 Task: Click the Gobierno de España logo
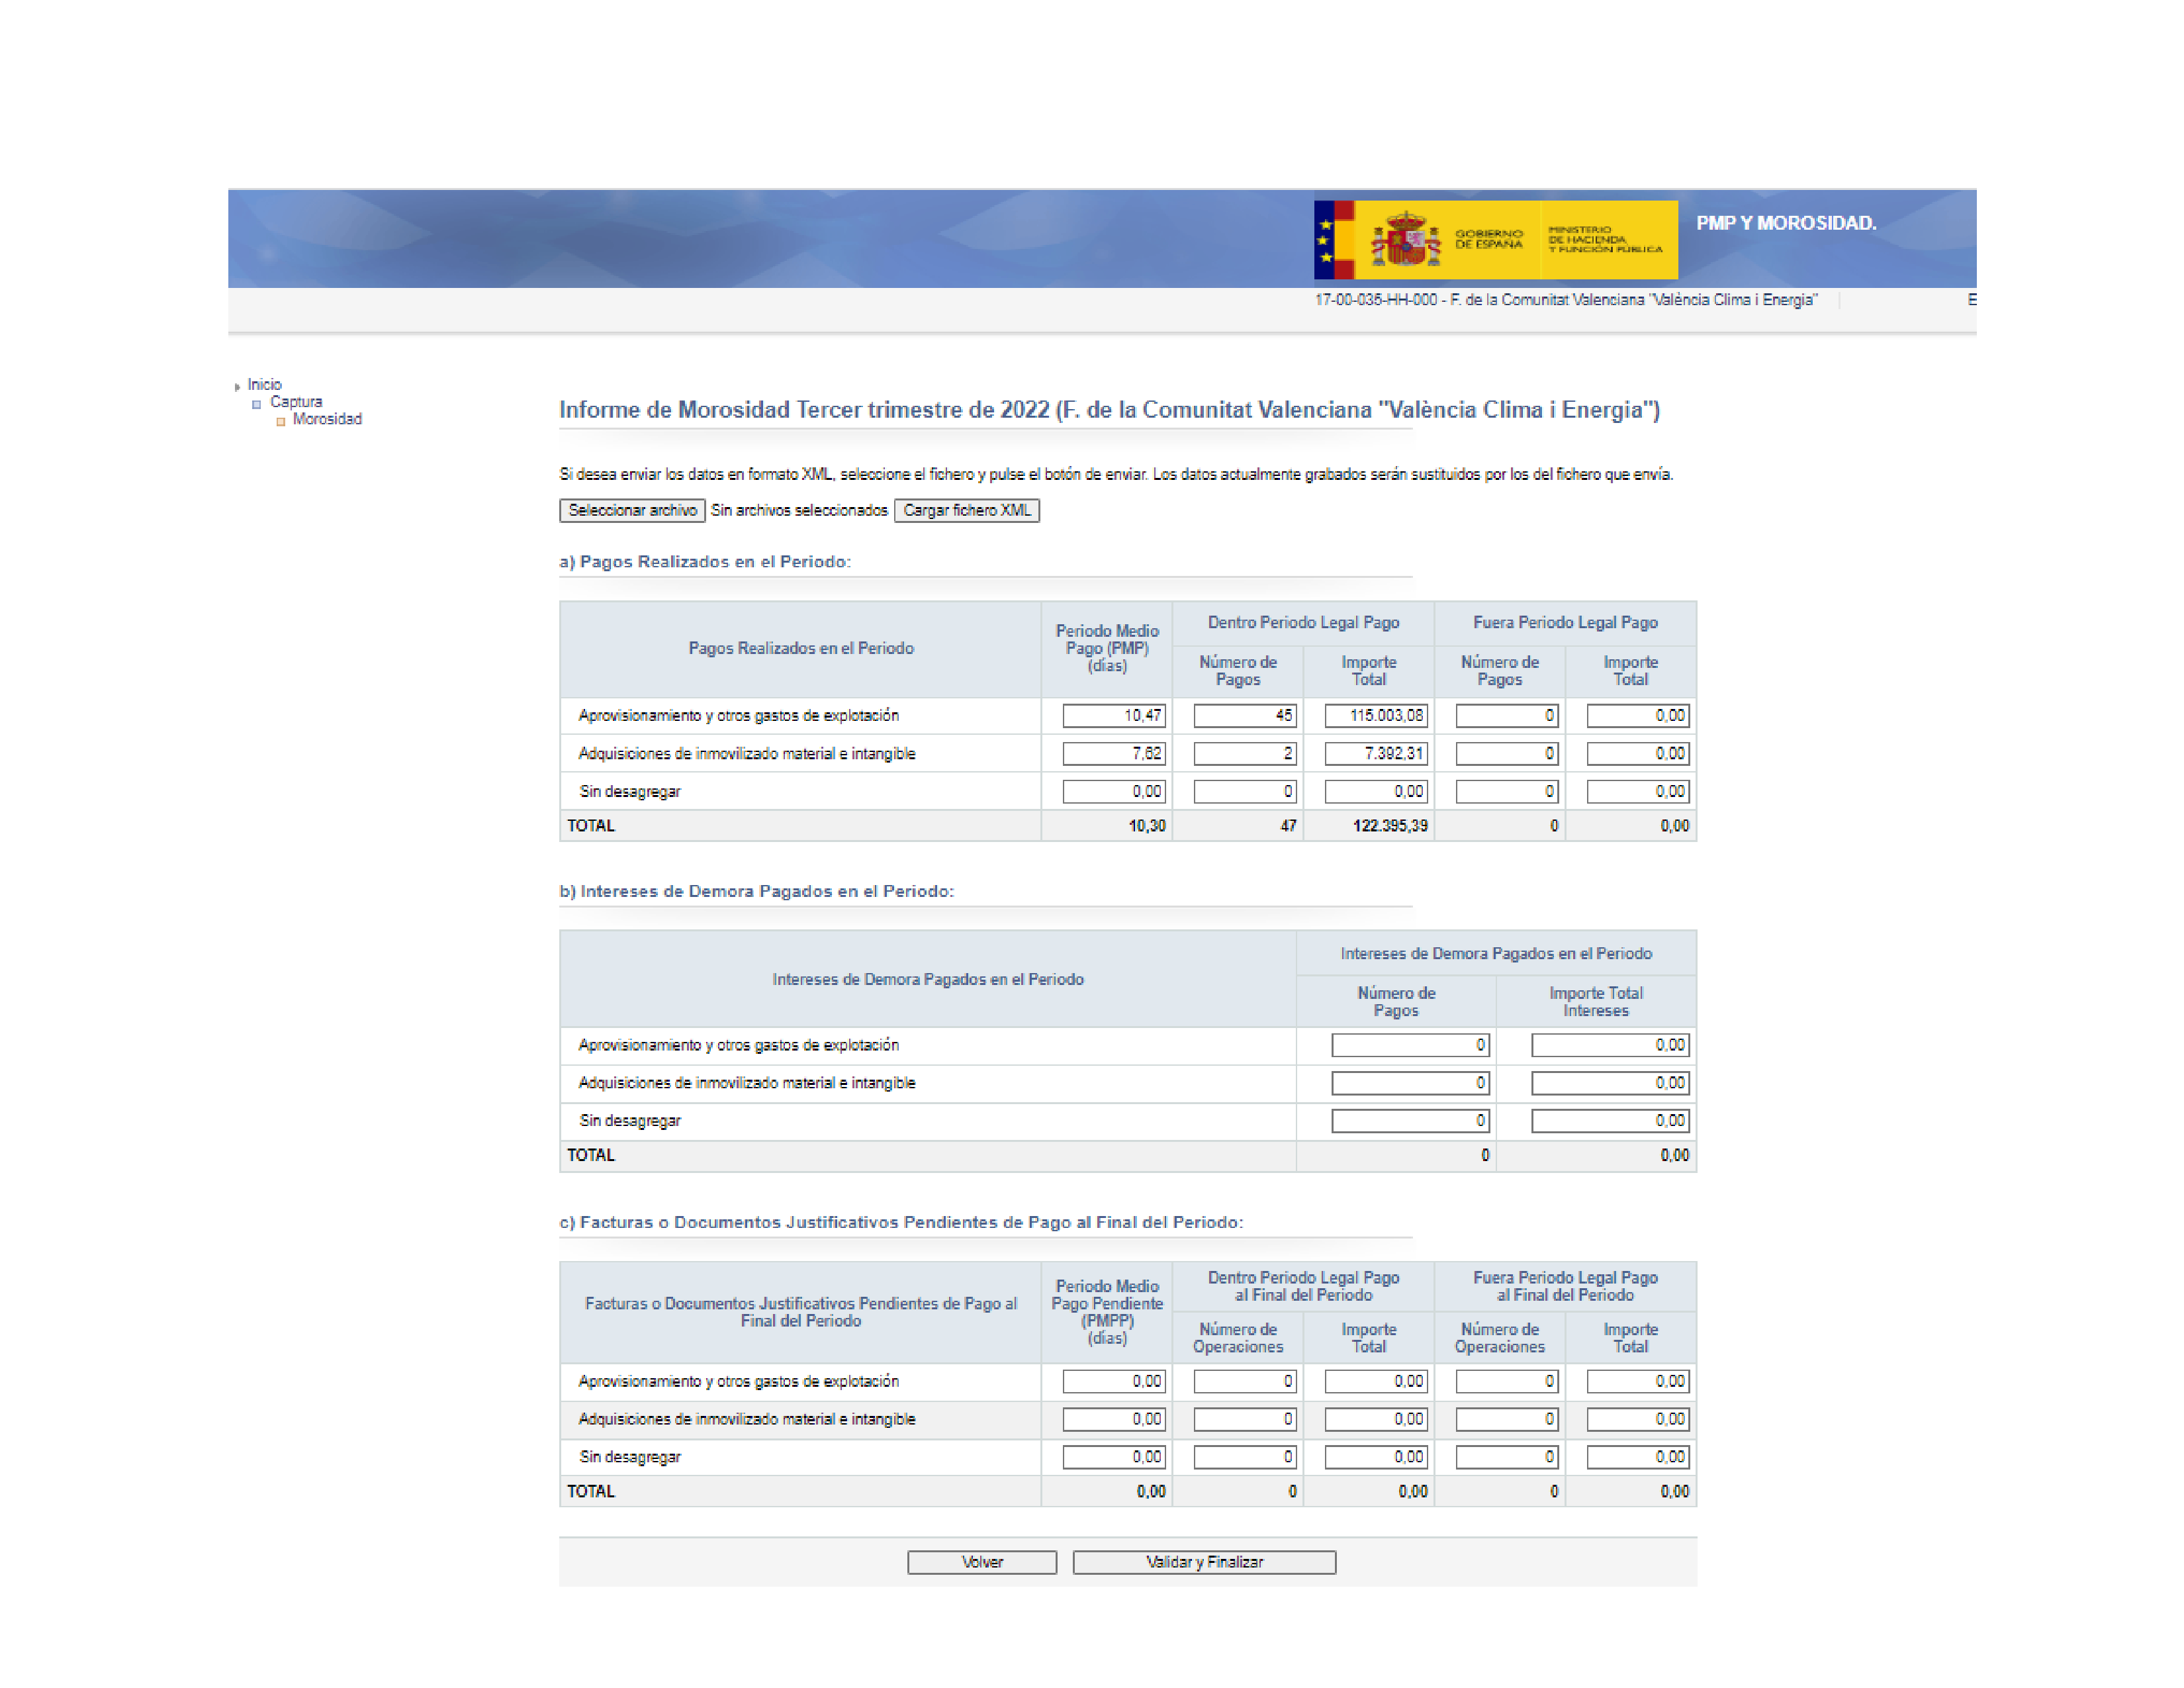click(x=1495, y=239)
